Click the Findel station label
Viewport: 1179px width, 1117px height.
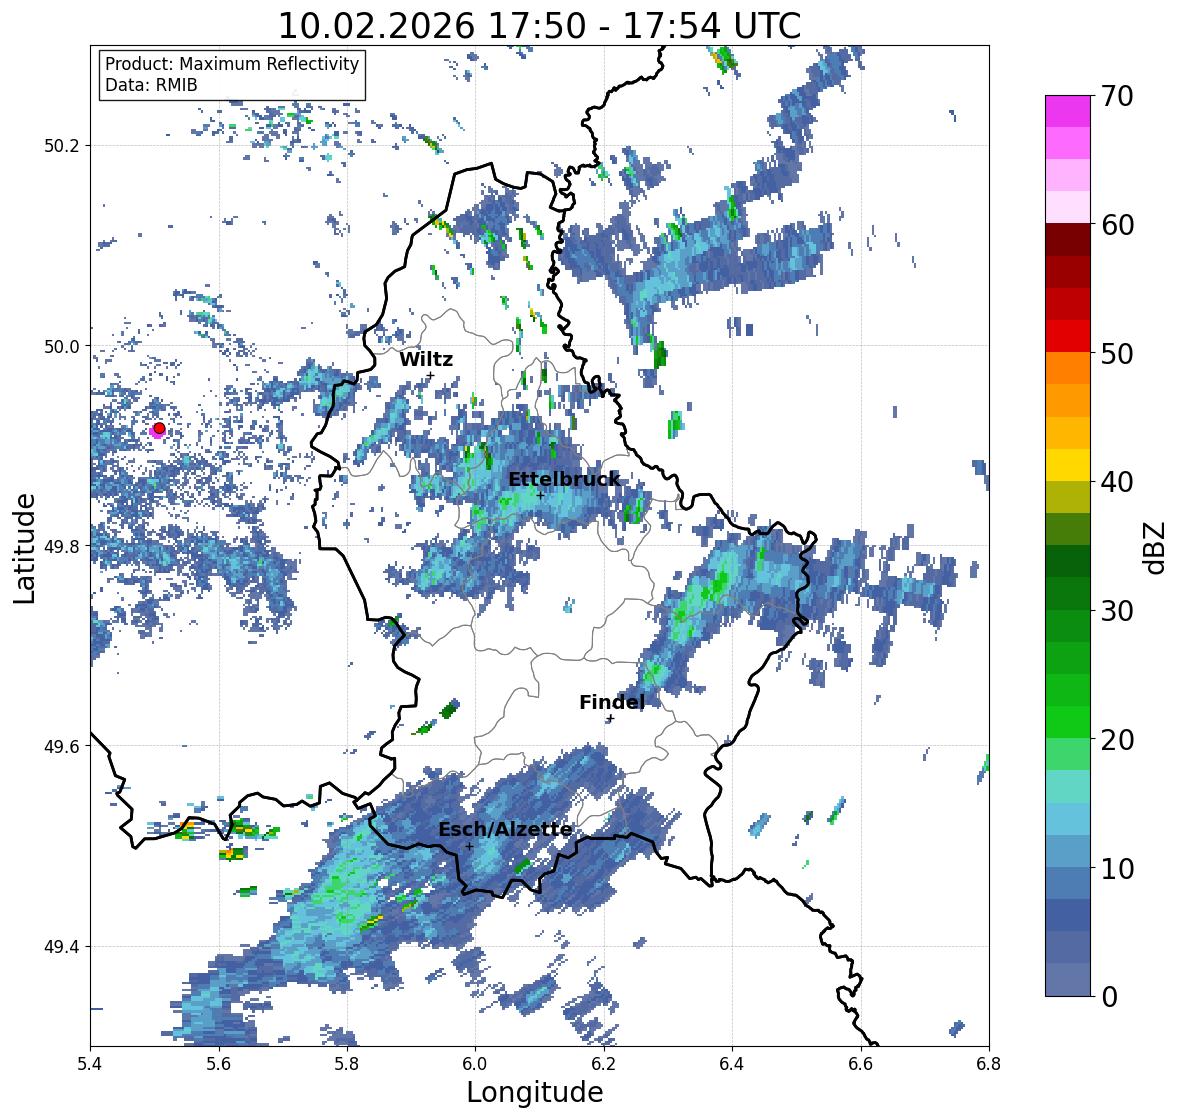click(611, 702)
